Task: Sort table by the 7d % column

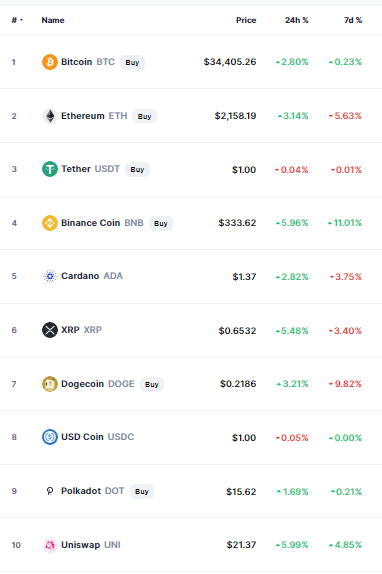Action: [x=353, y=20]
